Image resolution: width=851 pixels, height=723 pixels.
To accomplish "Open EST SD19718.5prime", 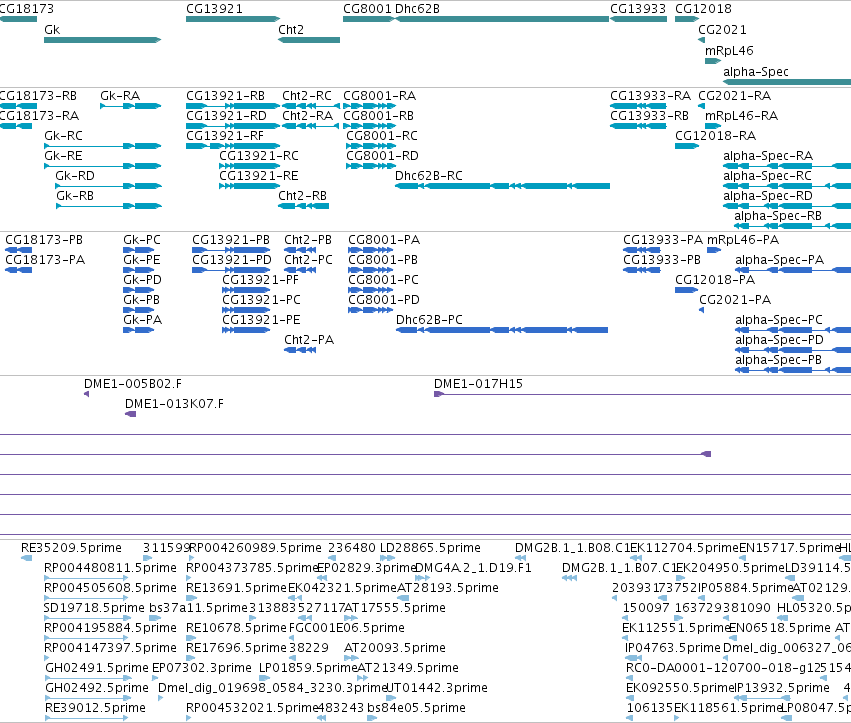I will [x=94, y=607].
